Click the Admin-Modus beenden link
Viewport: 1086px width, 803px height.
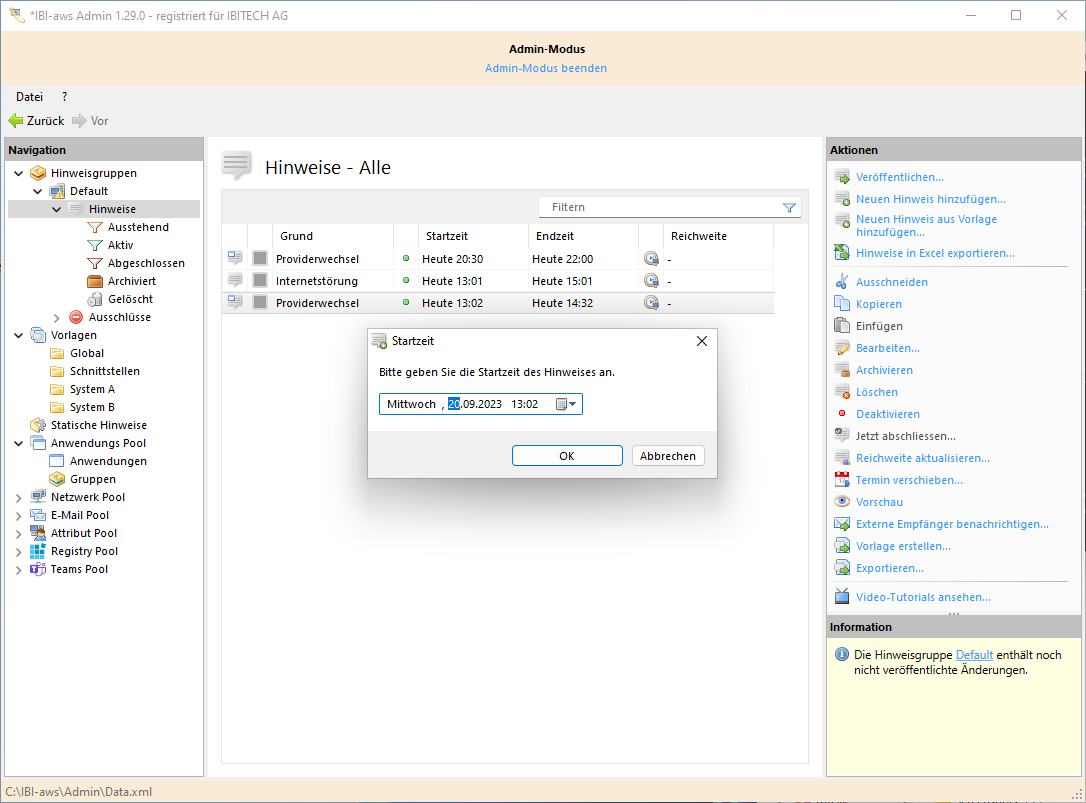[x=546, y=68]
